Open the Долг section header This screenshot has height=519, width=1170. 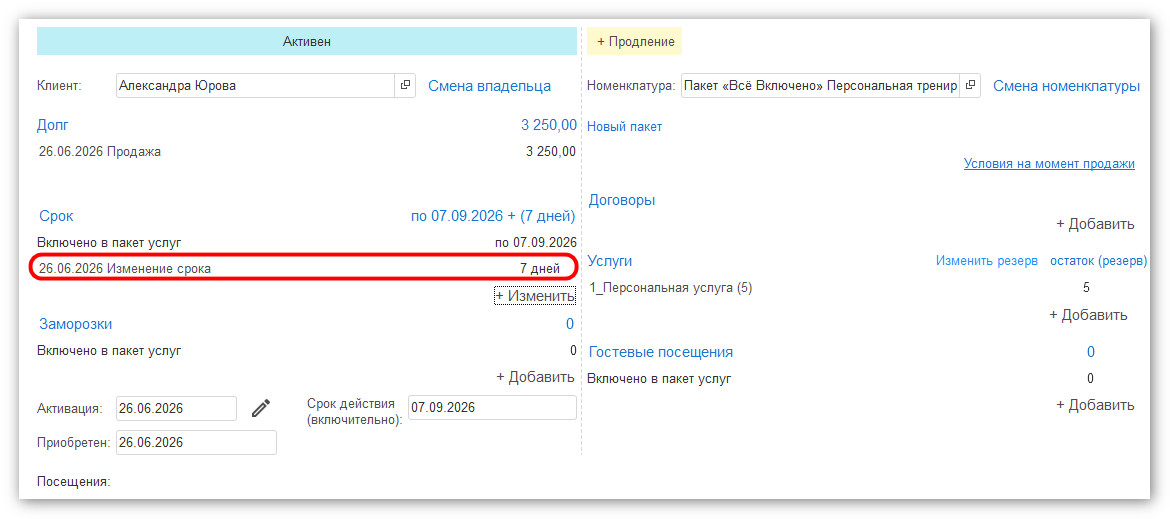53,125
